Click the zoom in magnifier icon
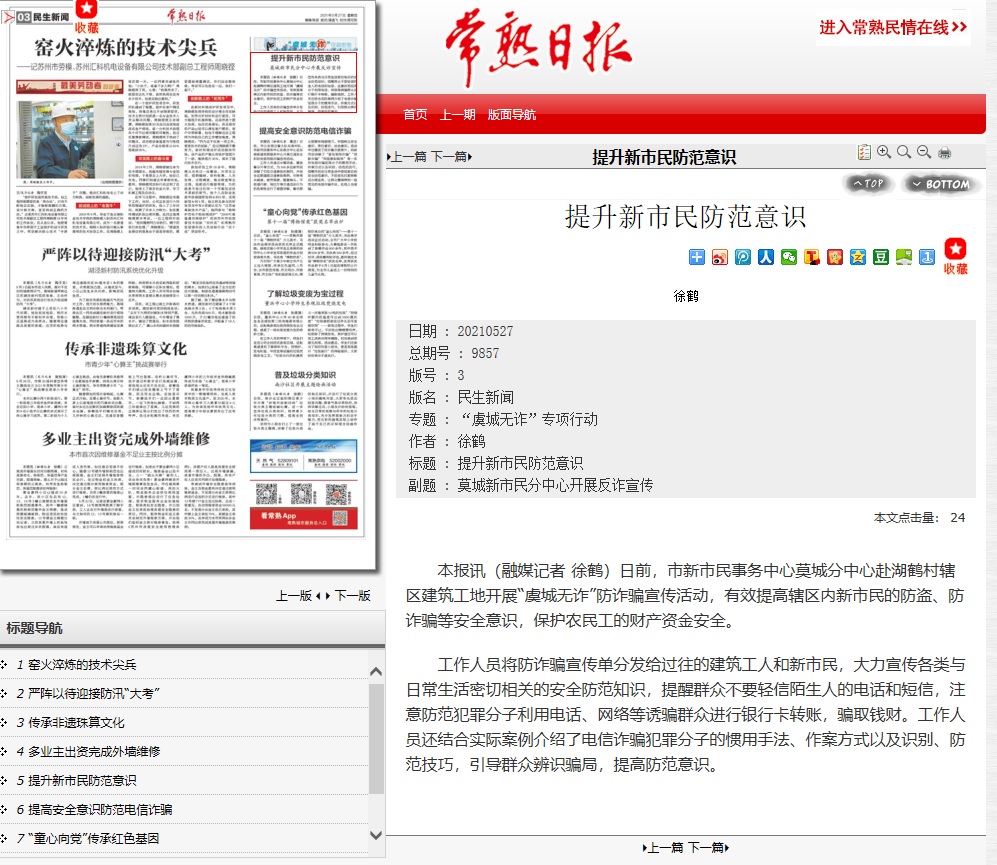 [x=884, y=152]
